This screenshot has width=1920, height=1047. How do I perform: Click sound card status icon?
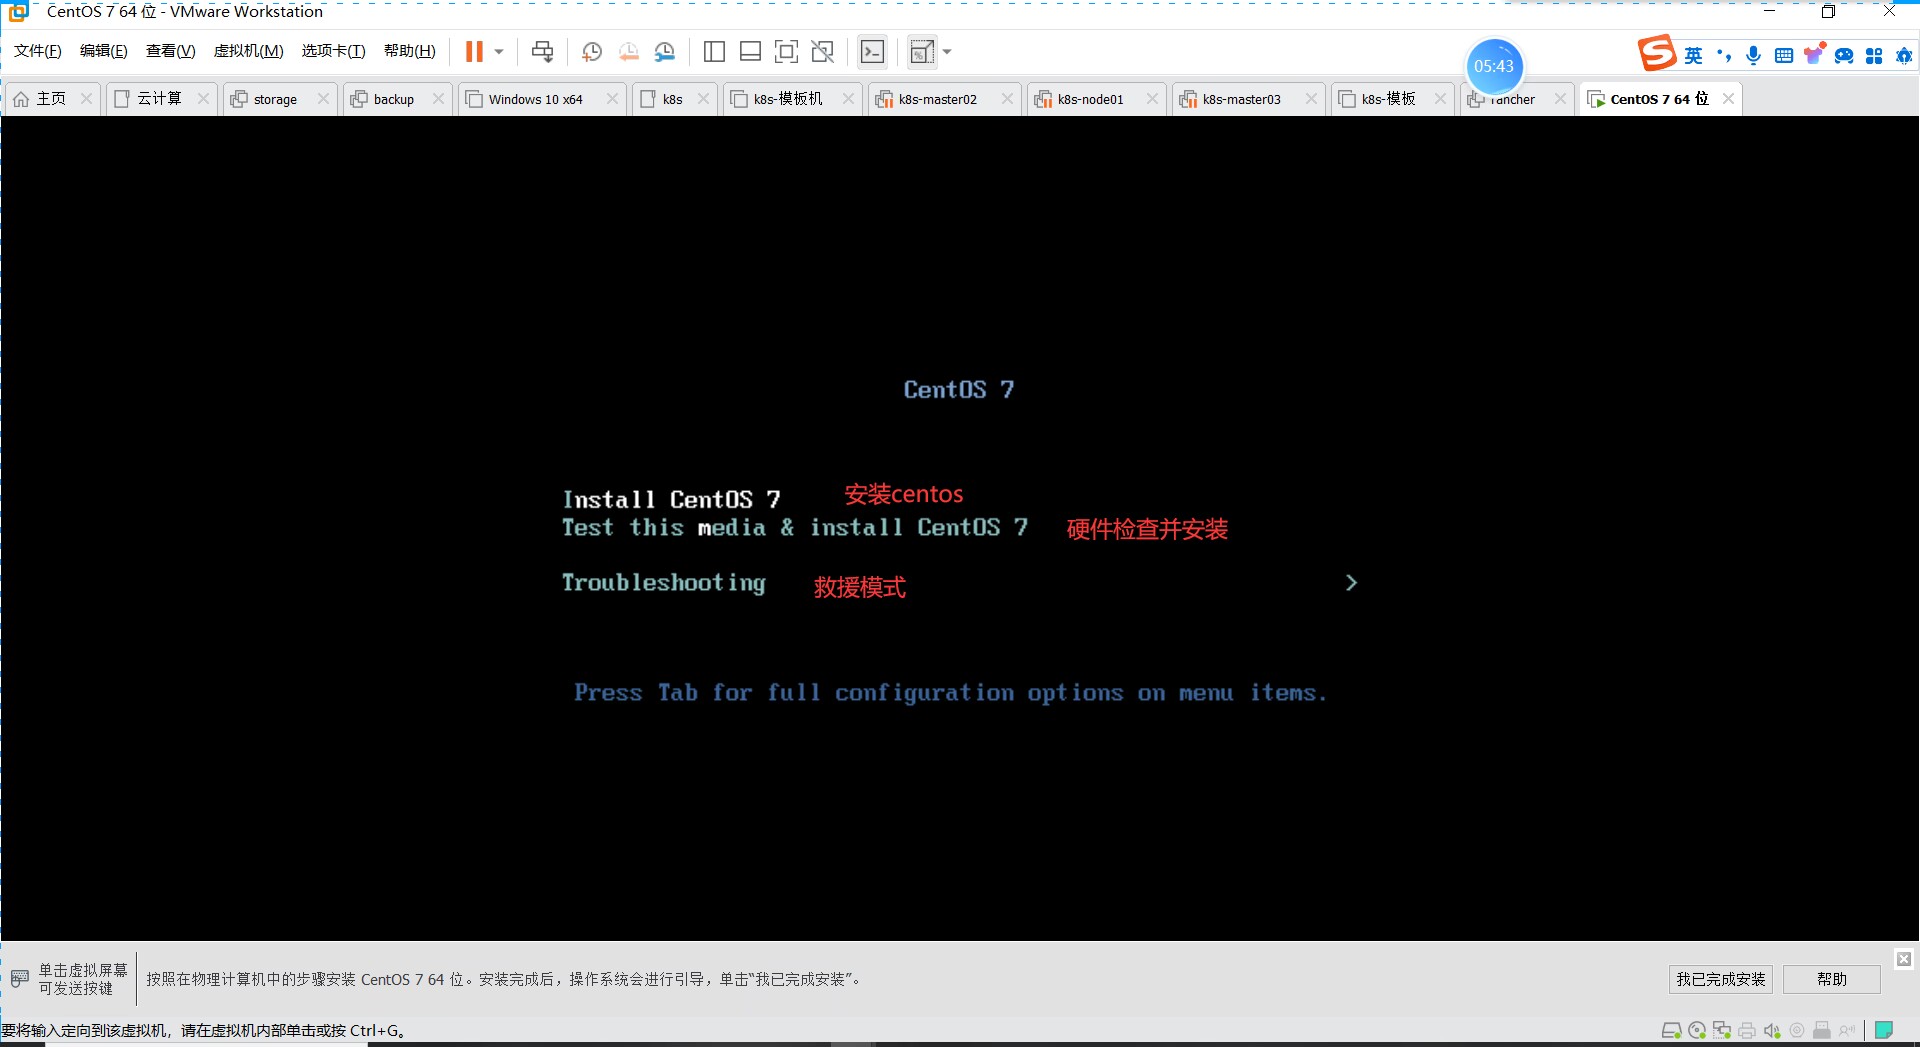[1771, 1031]
